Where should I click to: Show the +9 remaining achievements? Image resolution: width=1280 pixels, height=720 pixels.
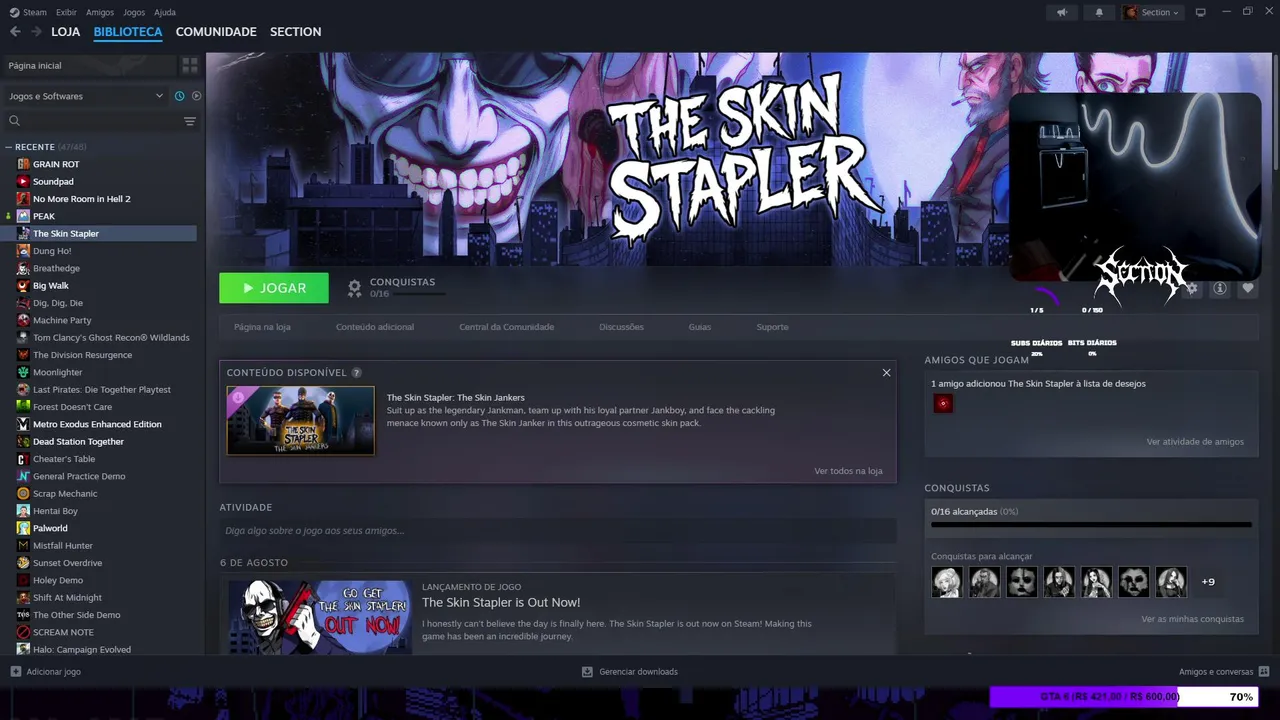click(1208, 582)
